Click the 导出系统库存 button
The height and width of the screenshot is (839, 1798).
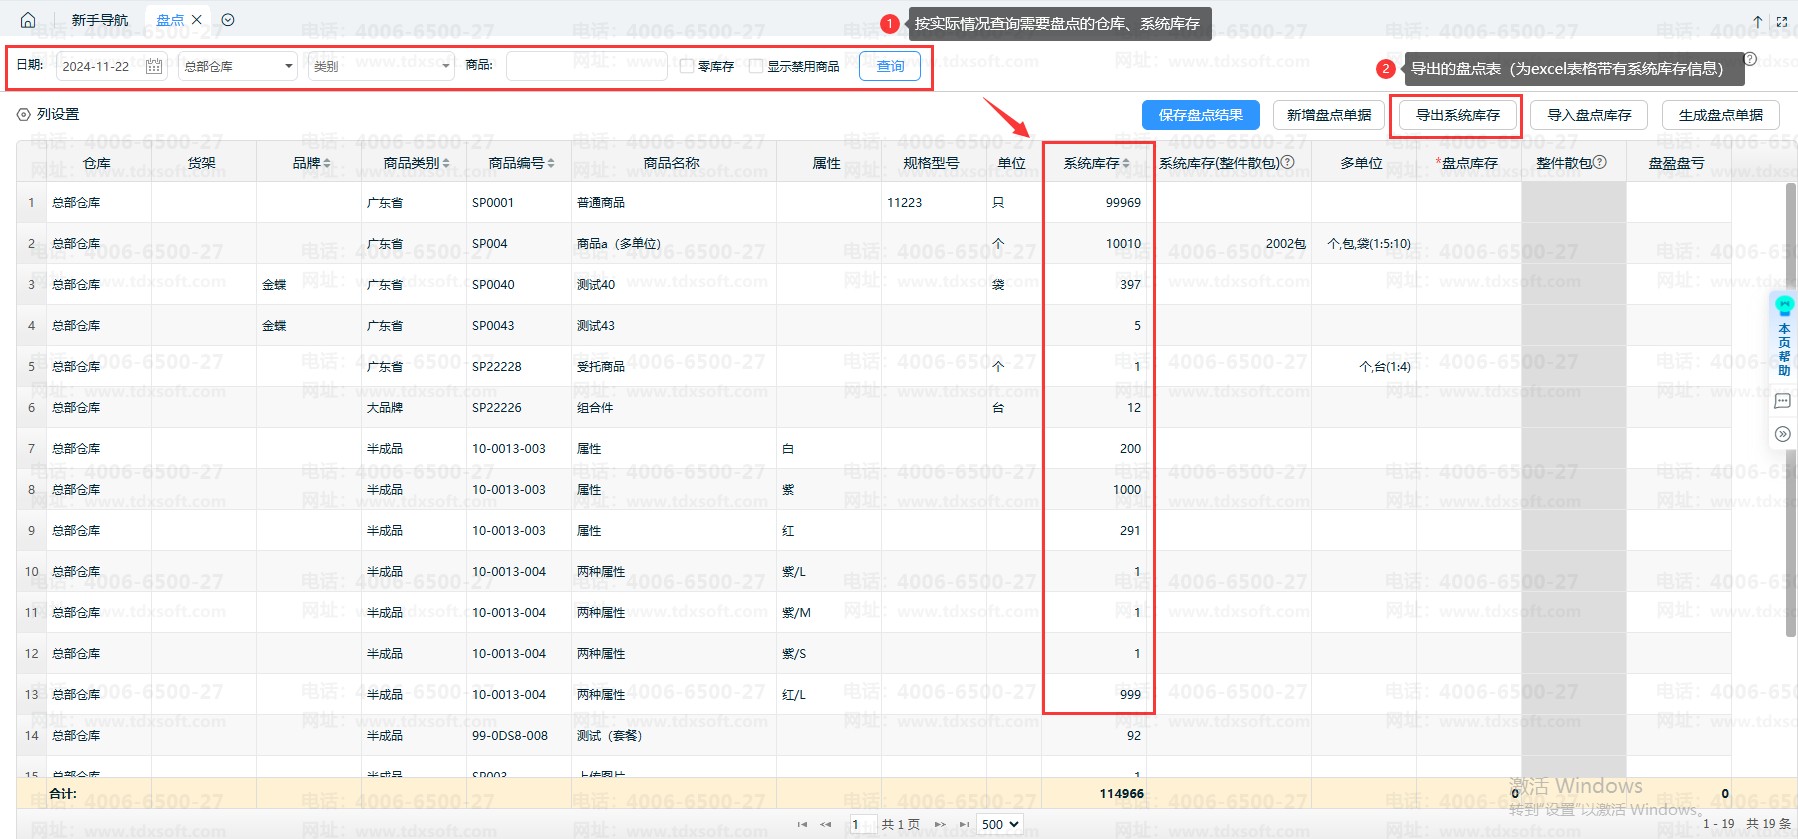pos(1457,115)
